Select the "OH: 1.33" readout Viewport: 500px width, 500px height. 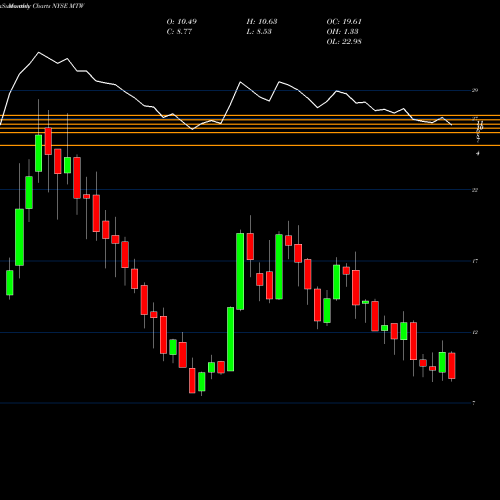[x=342, y=32]
